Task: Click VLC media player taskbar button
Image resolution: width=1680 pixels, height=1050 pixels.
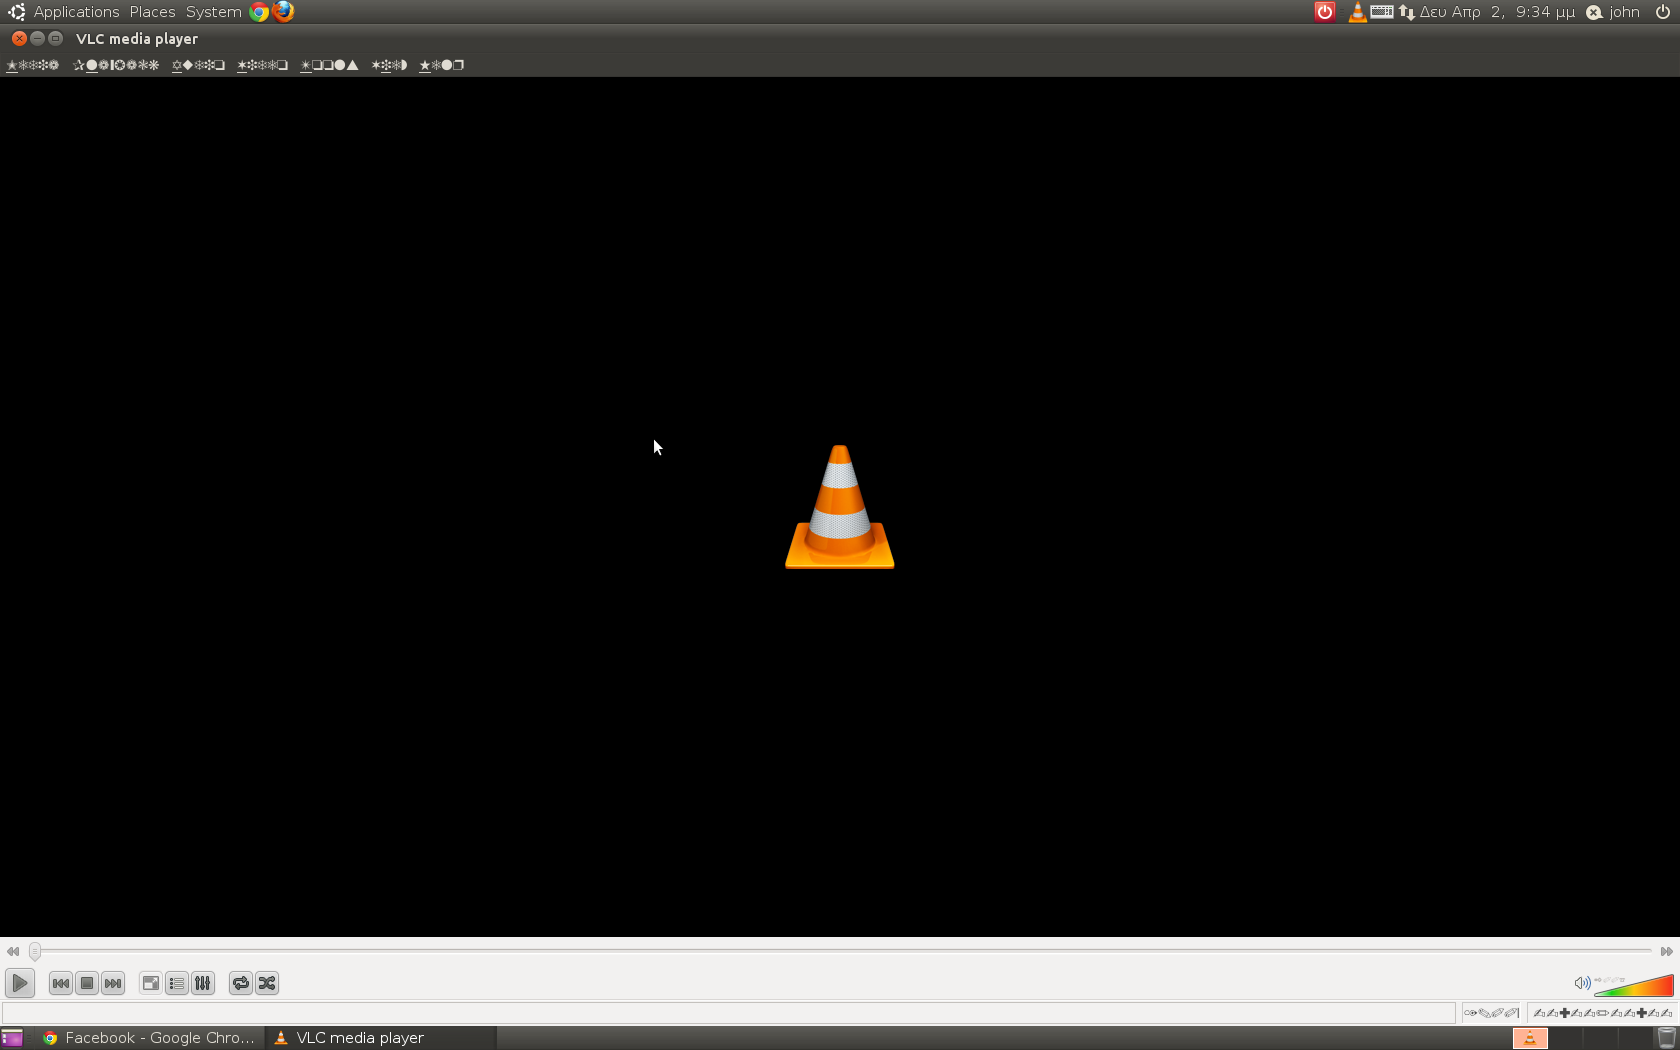Action: [359, 1038]
